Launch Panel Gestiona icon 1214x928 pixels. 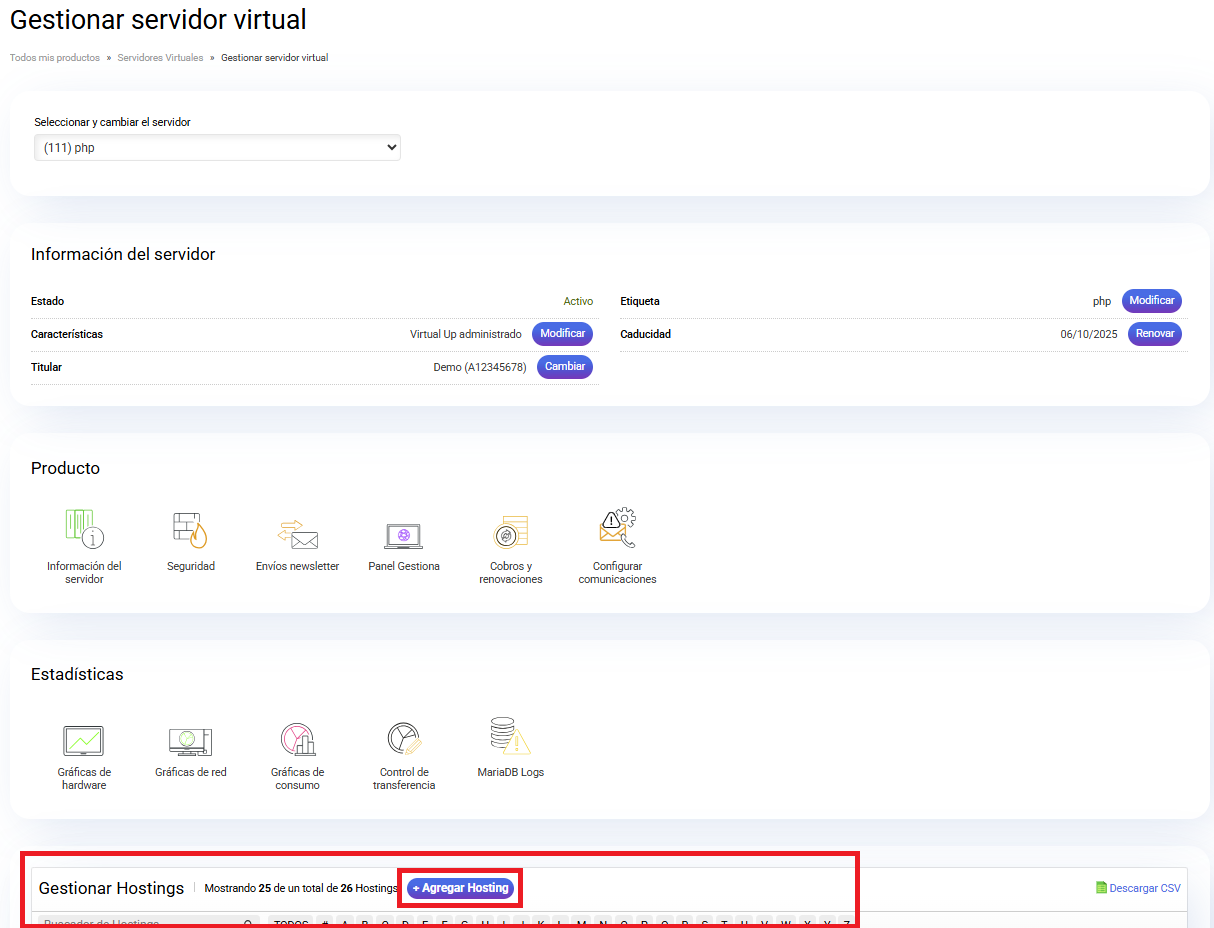pos(404,535)
